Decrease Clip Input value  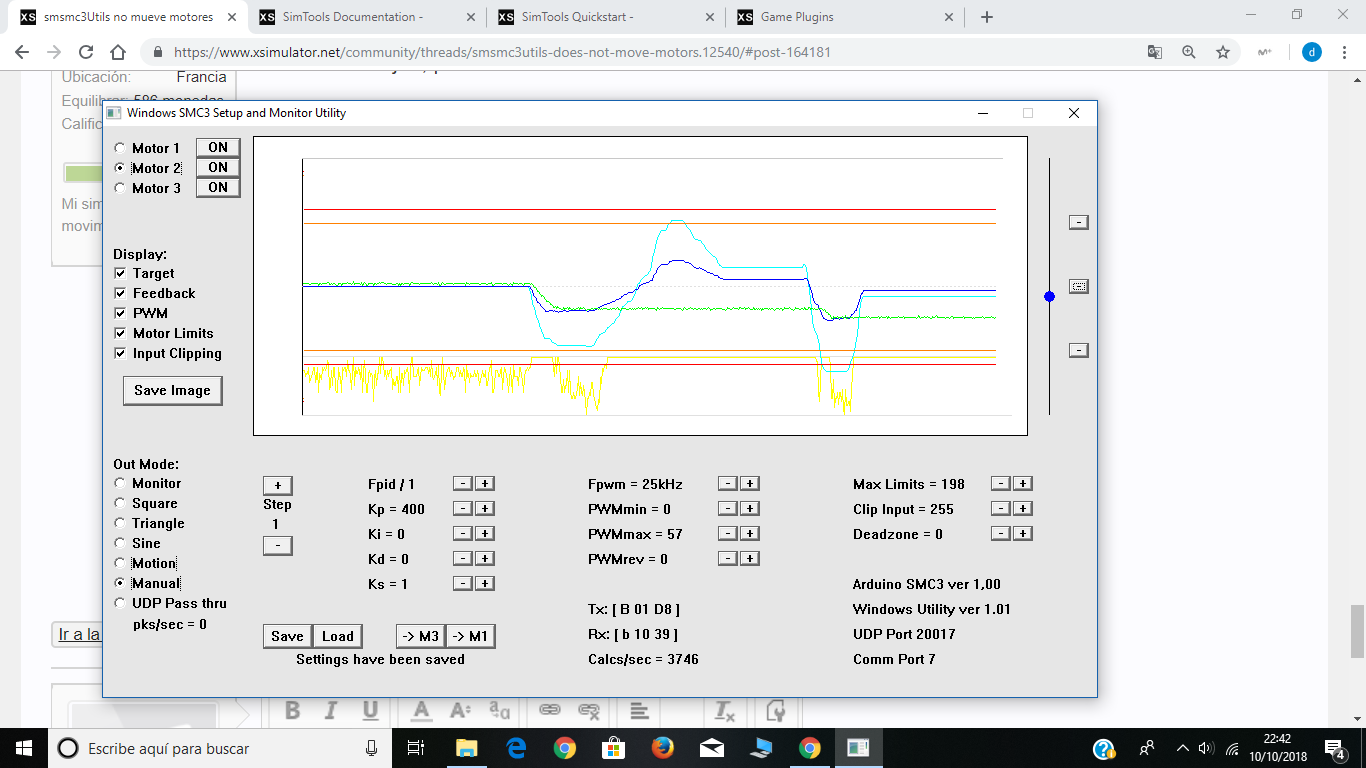(x=1000, y=508)
